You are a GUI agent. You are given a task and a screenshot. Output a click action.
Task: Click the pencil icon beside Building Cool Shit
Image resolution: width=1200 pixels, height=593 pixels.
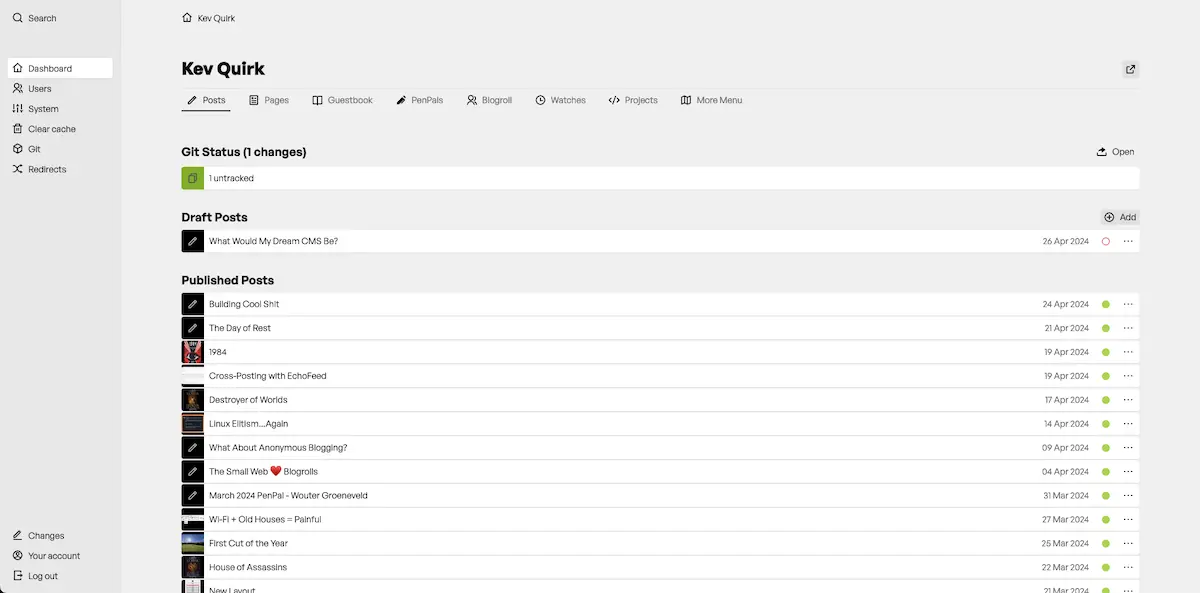[193, 304]
